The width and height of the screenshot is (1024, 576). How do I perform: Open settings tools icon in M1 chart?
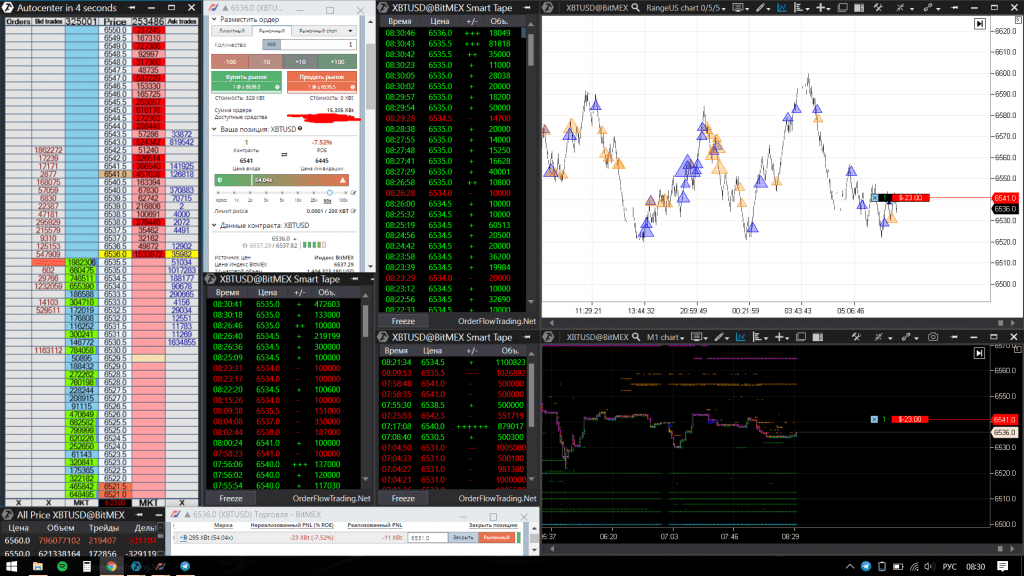[x=856, y=337]
